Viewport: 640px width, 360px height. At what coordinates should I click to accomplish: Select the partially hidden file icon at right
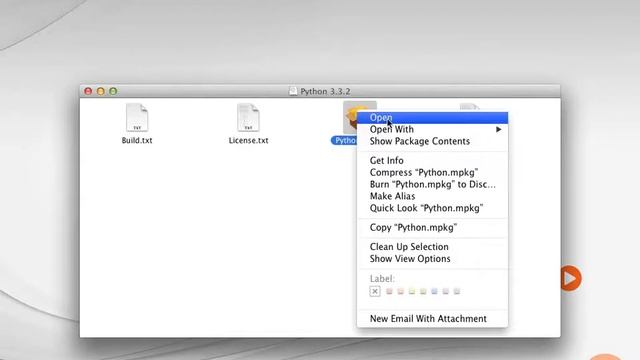pos(469,107)
